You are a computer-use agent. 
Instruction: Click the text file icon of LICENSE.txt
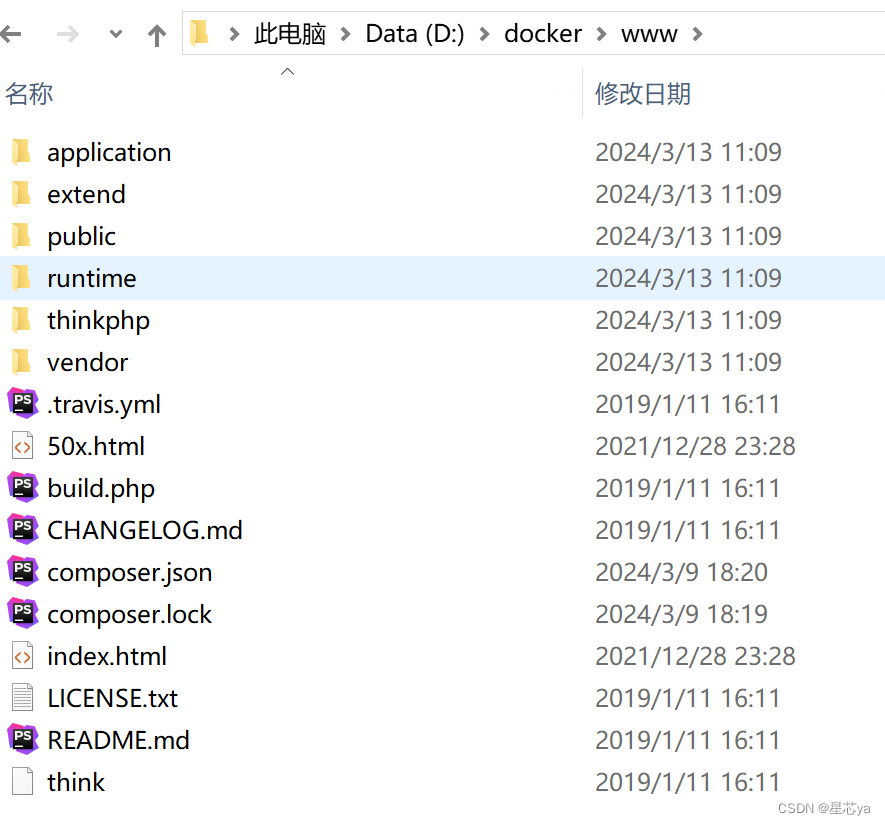22,698
